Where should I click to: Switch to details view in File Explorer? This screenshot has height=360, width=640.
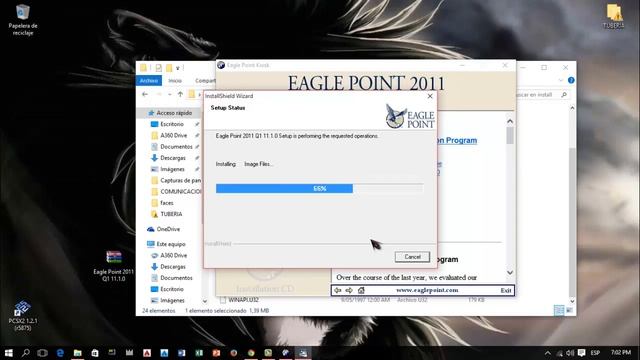click(559, 310)
